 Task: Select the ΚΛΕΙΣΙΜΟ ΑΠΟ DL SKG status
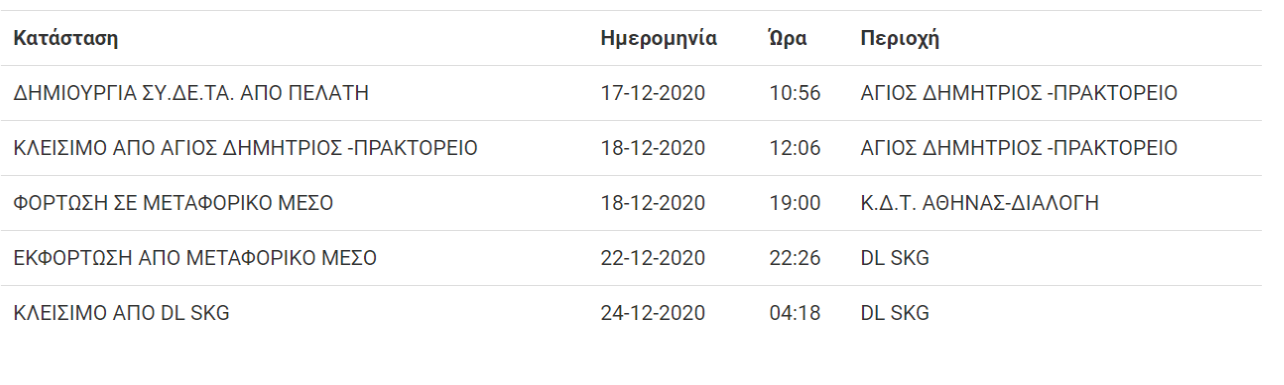point(122,314)
